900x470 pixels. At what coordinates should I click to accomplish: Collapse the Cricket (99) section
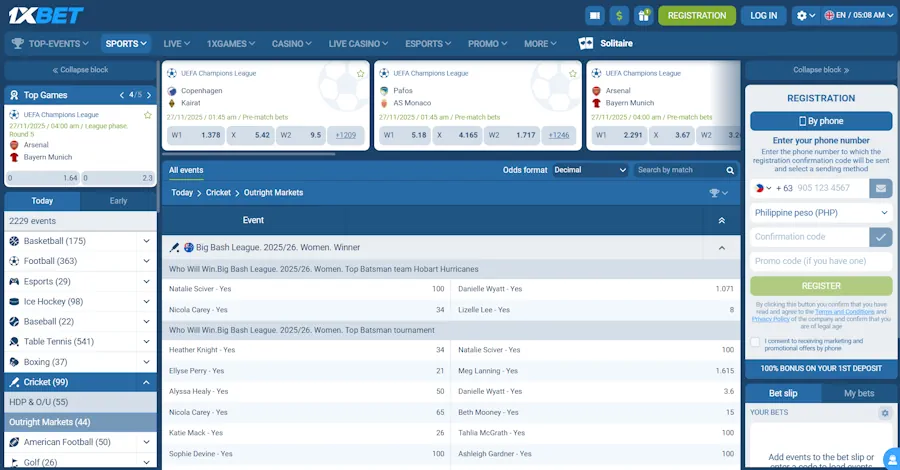point(146,382)
